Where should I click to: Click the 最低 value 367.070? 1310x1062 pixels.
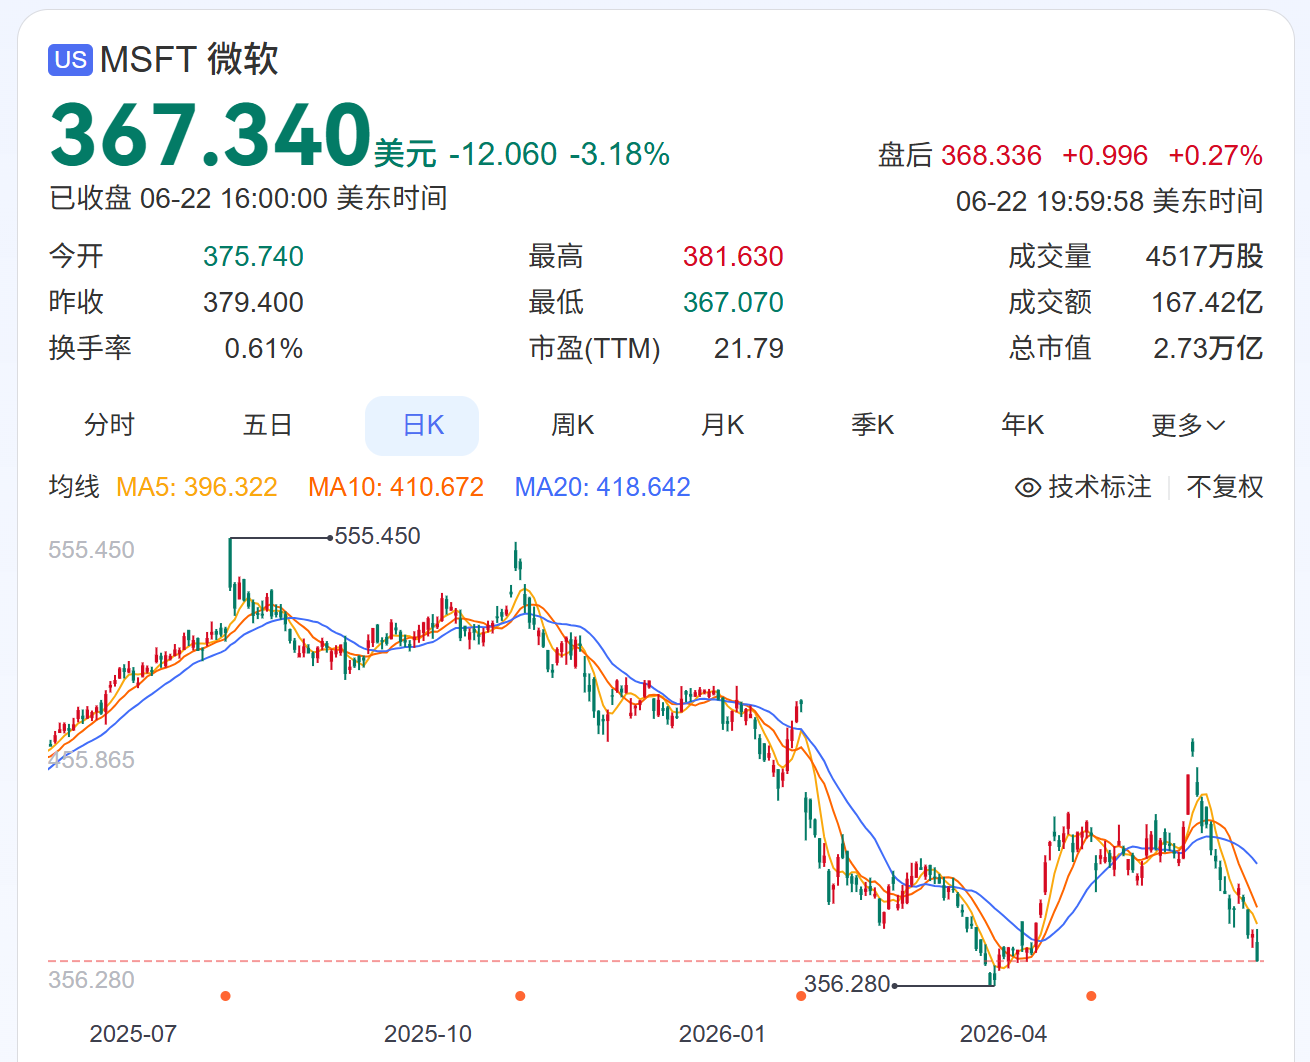tap(733, 303)
